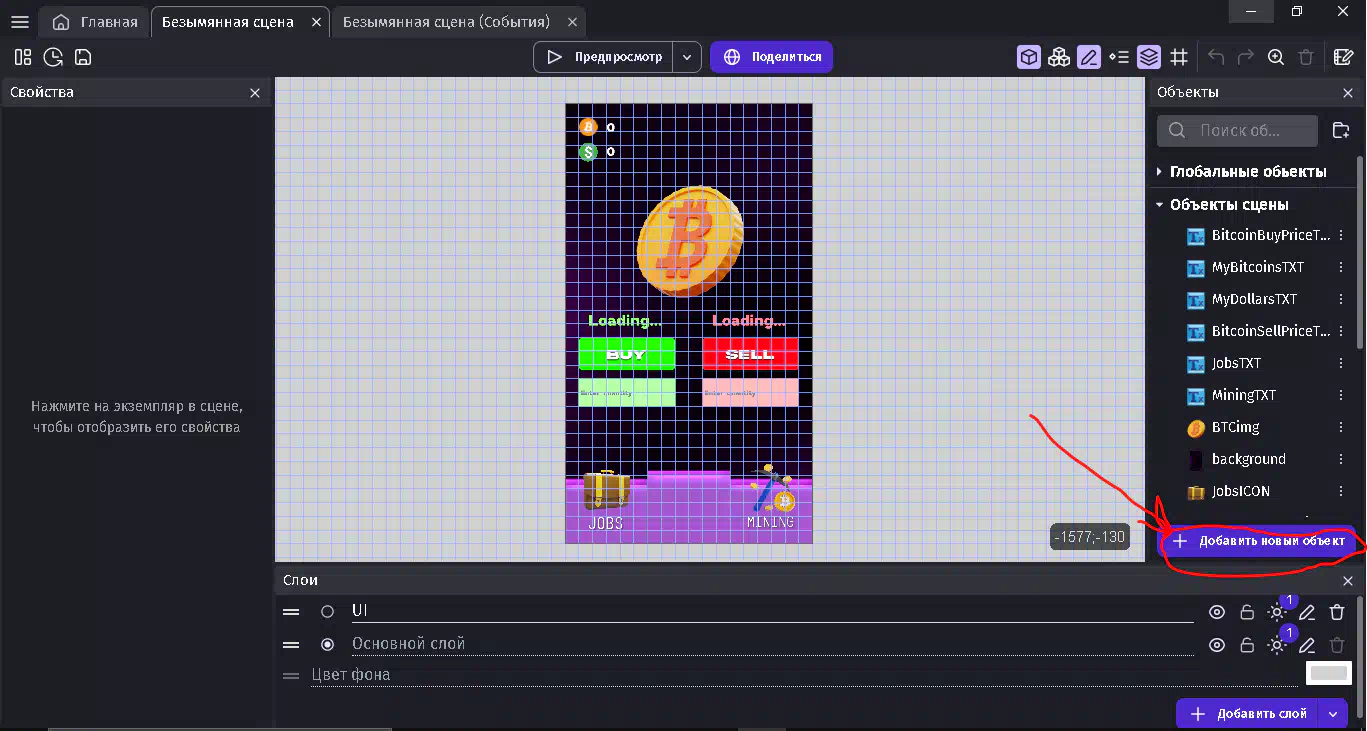The width and height of the screenshot is (1367, 731).
Task: Open effects of Основной слой
Action: click(1277, 645)
